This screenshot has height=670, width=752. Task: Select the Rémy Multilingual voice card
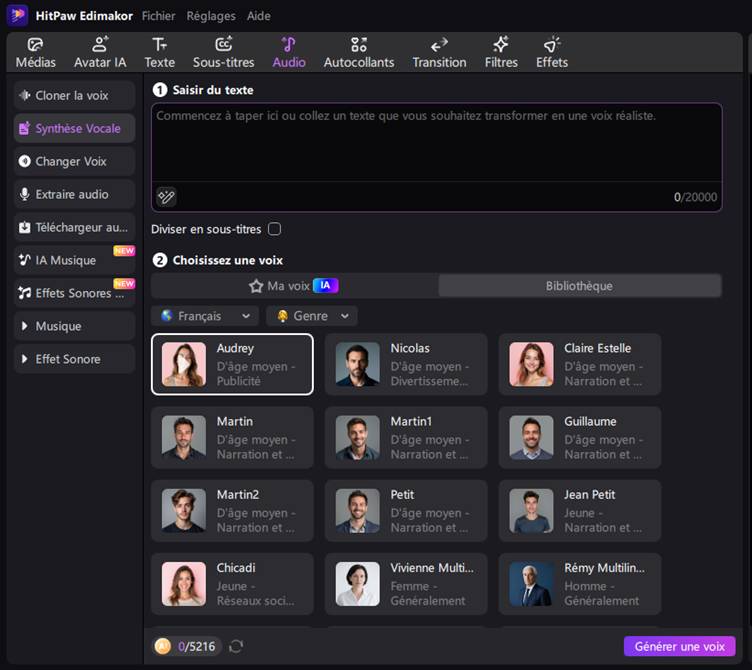[x=580, y=584]
